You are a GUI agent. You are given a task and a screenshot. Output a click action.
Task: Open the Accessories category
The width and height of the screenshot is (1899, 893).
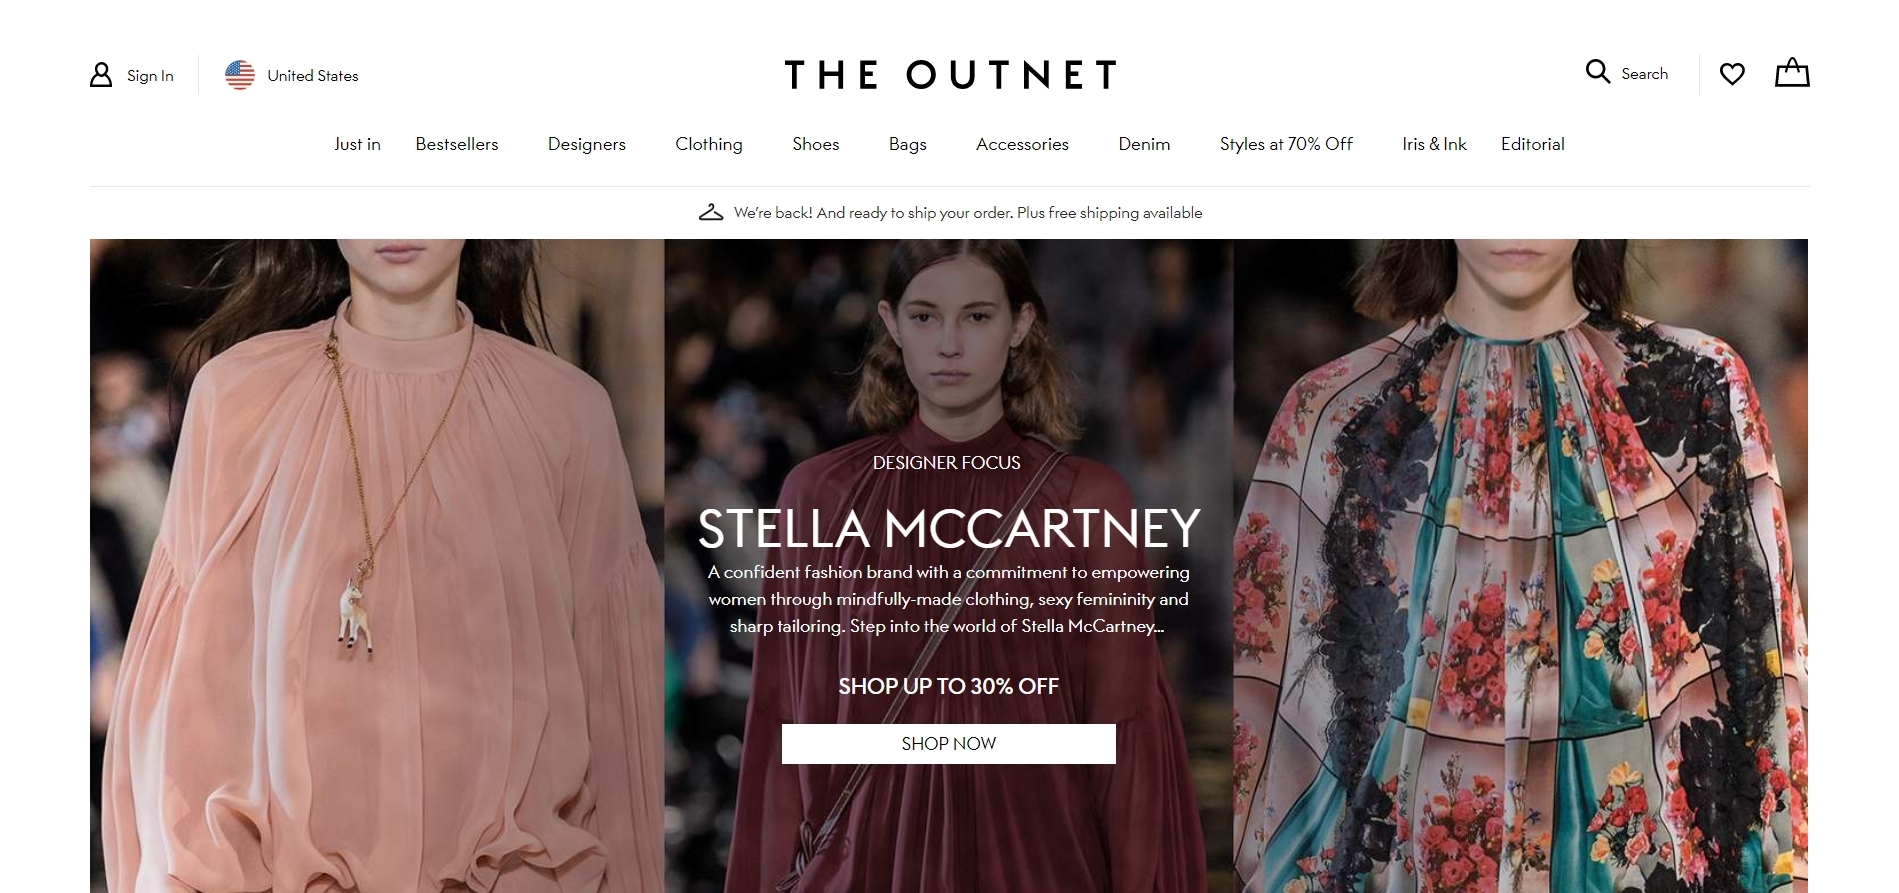click(x=1022, y=144)
